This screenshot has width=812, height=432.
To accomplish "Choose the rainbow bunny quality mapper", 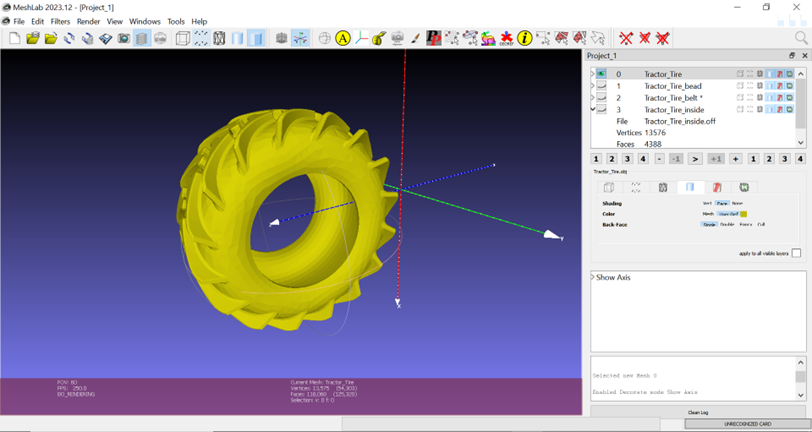I will tap(488, 38).
